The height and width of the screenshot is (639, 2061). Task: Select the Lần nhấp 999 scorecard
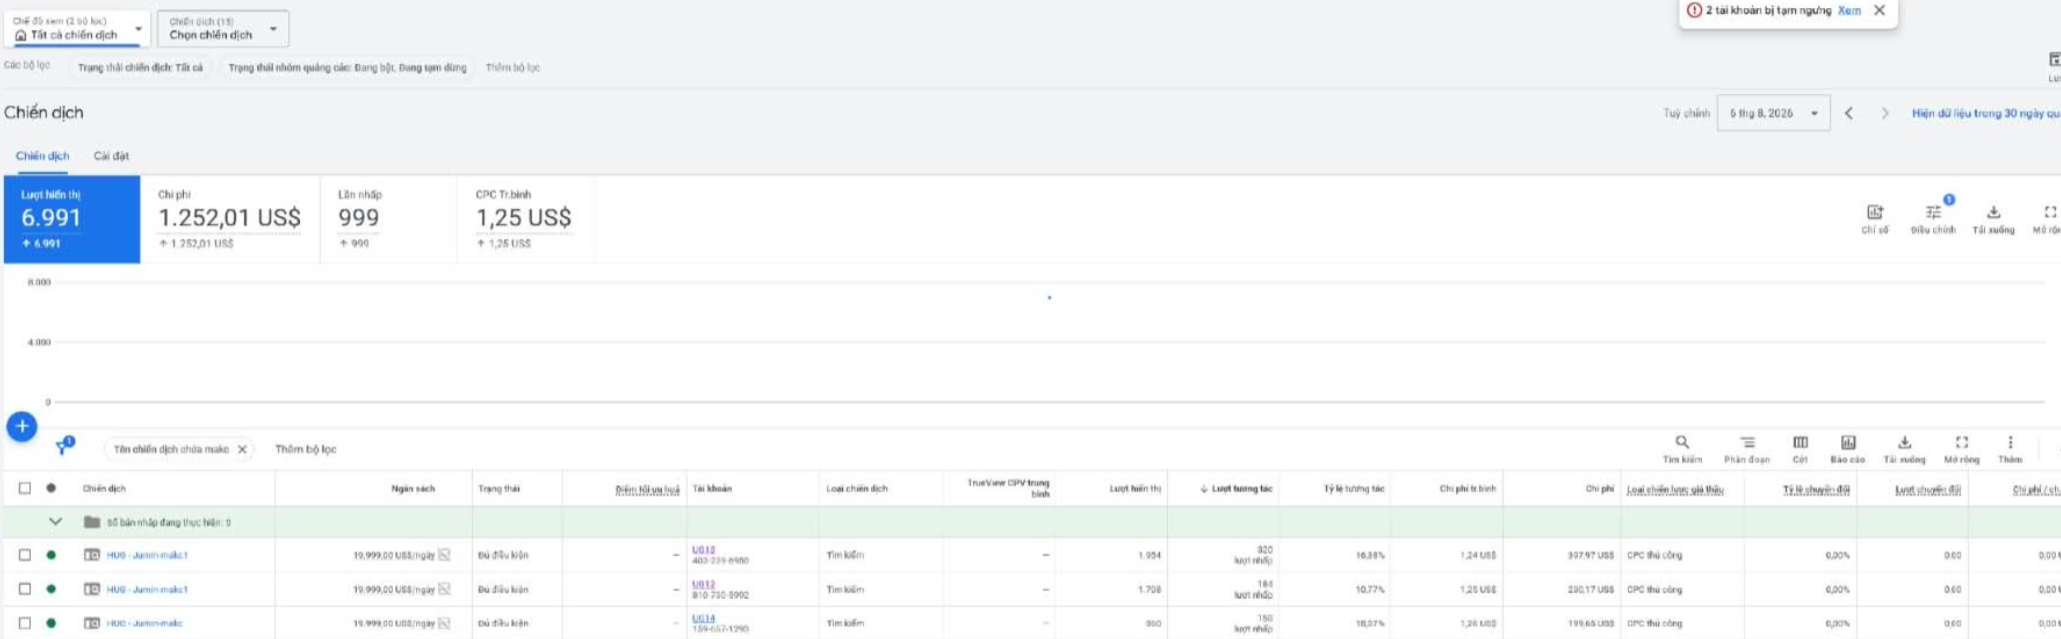tap(388, 219)
